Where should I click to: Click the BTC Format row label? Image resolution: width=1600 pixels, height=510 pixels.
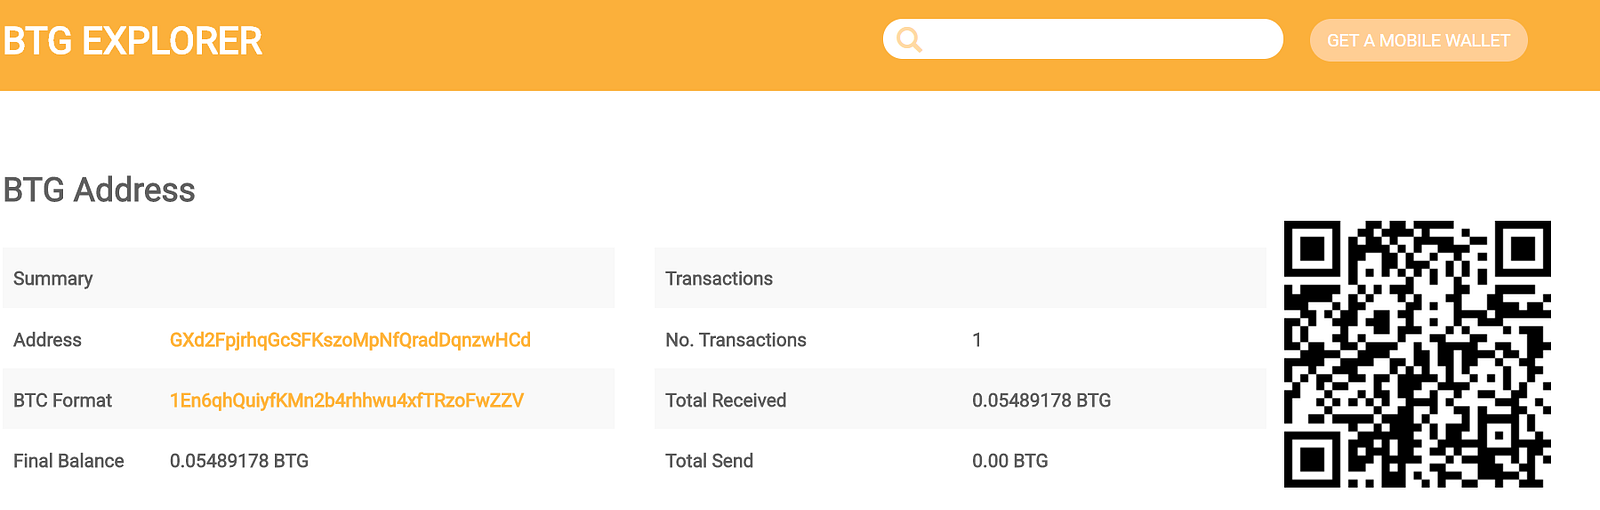pos(63,401)
